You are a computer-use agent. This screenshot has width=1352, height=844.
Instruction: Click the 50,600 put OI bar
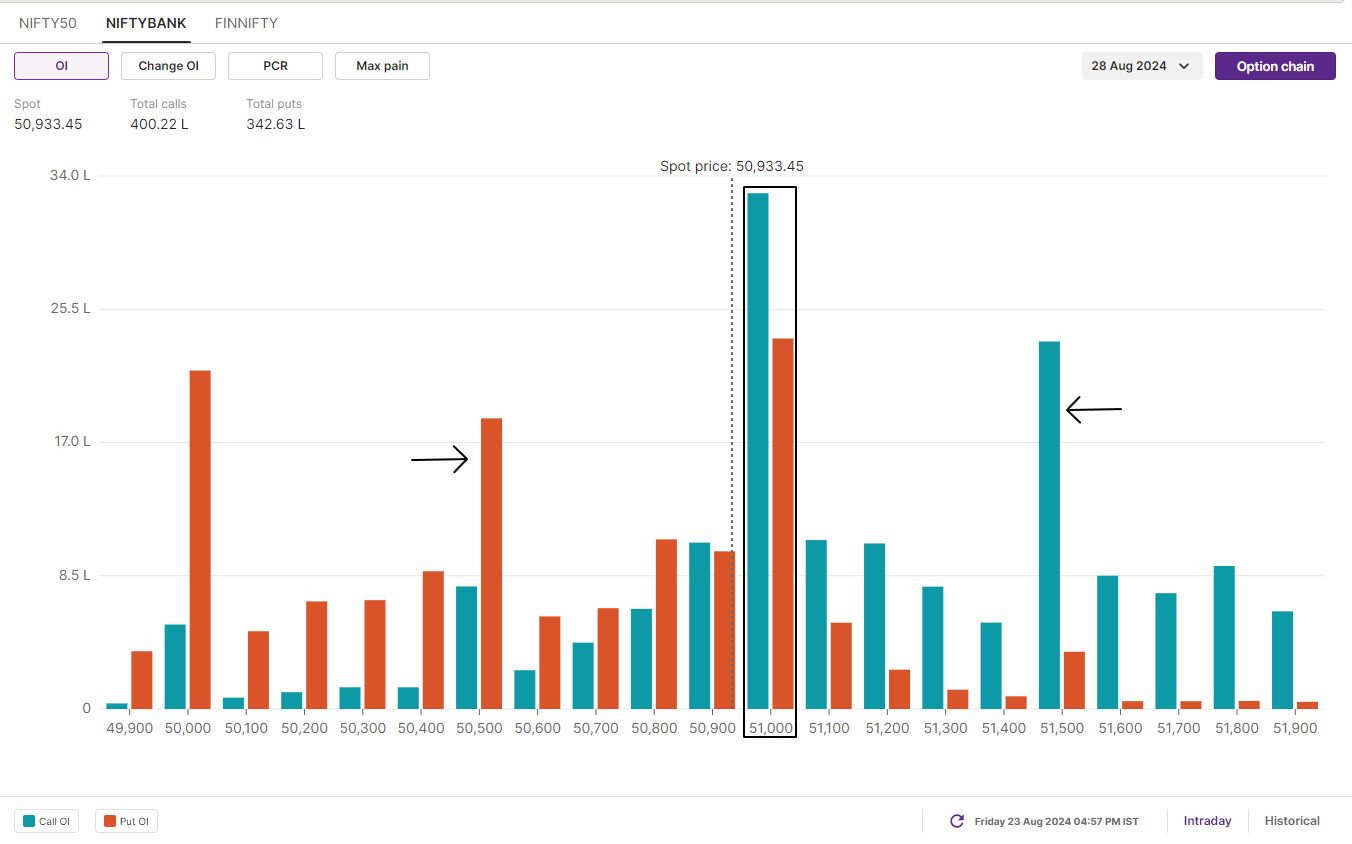[x=550, y=663]
